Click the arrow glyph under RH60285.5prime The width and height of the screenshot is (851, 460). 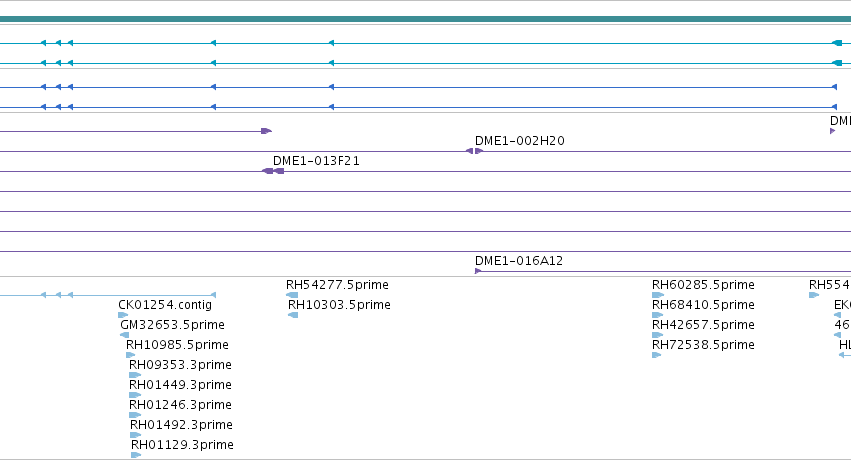point(658,295)
